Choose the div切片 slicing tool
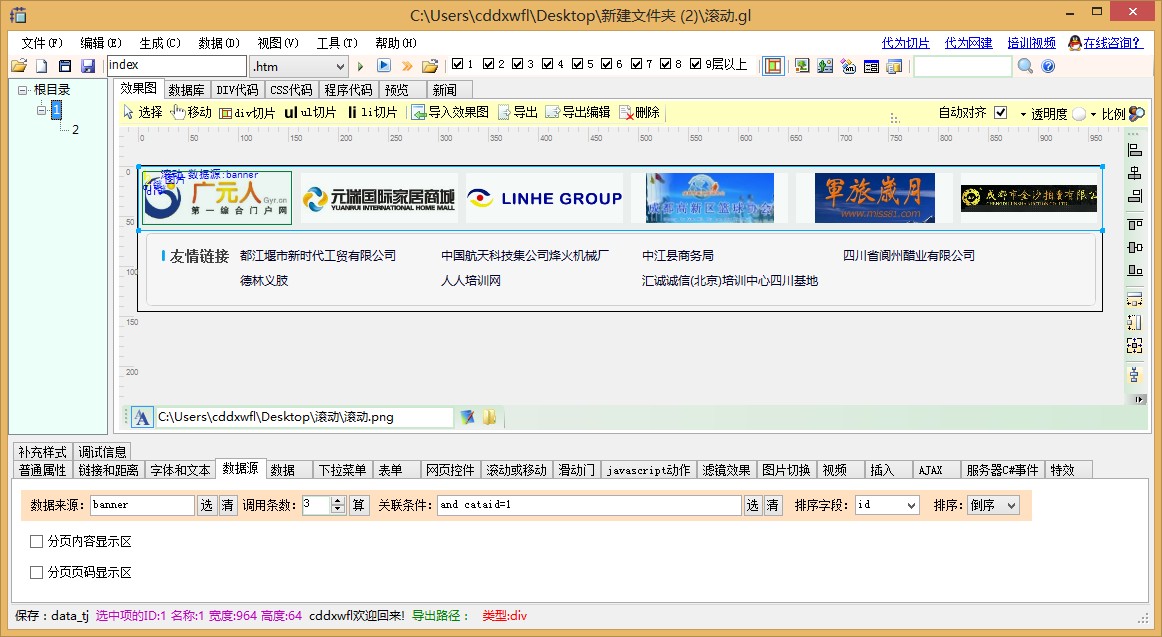Viewport: 1162px width, 637px height. pyautogui.click(x=248, y=113)
